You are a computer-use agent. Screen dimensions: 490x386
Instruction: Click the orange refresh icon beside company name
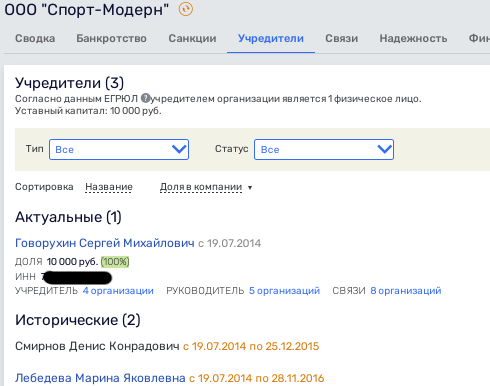tap(186, 9)
